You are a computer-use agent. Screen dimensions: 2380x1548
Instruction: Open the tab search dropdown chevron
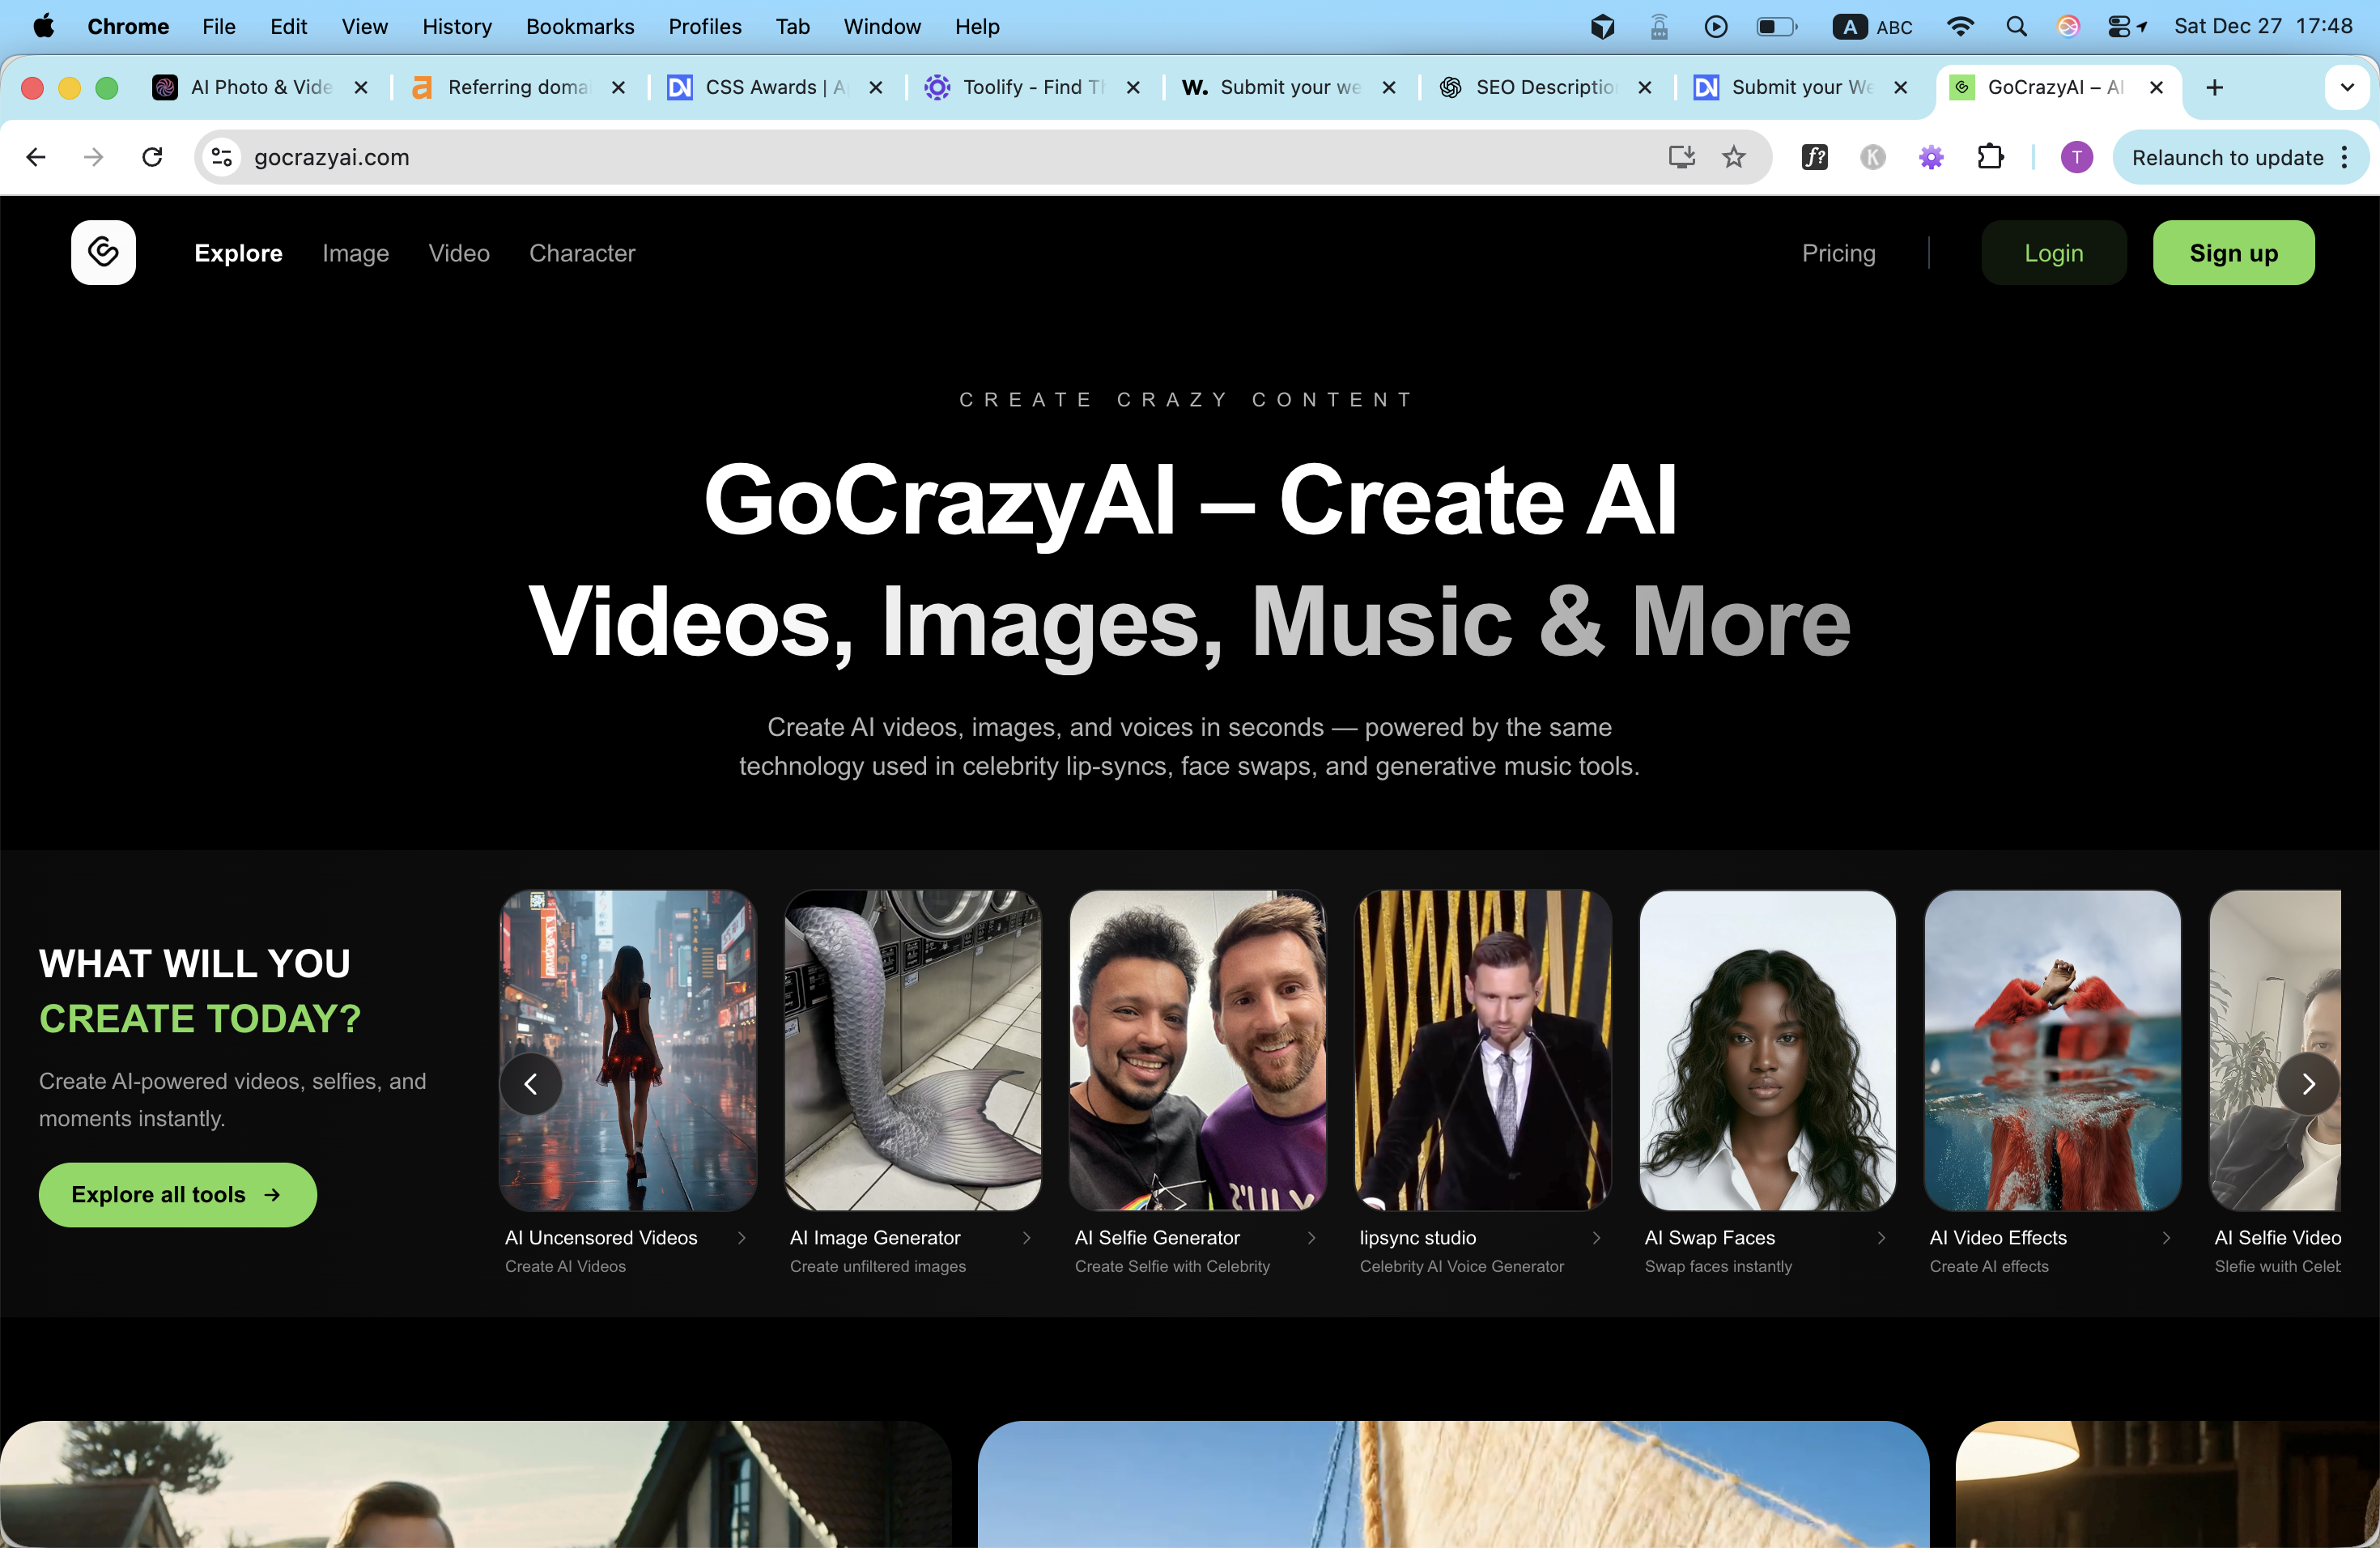[x=2346, y=87]
